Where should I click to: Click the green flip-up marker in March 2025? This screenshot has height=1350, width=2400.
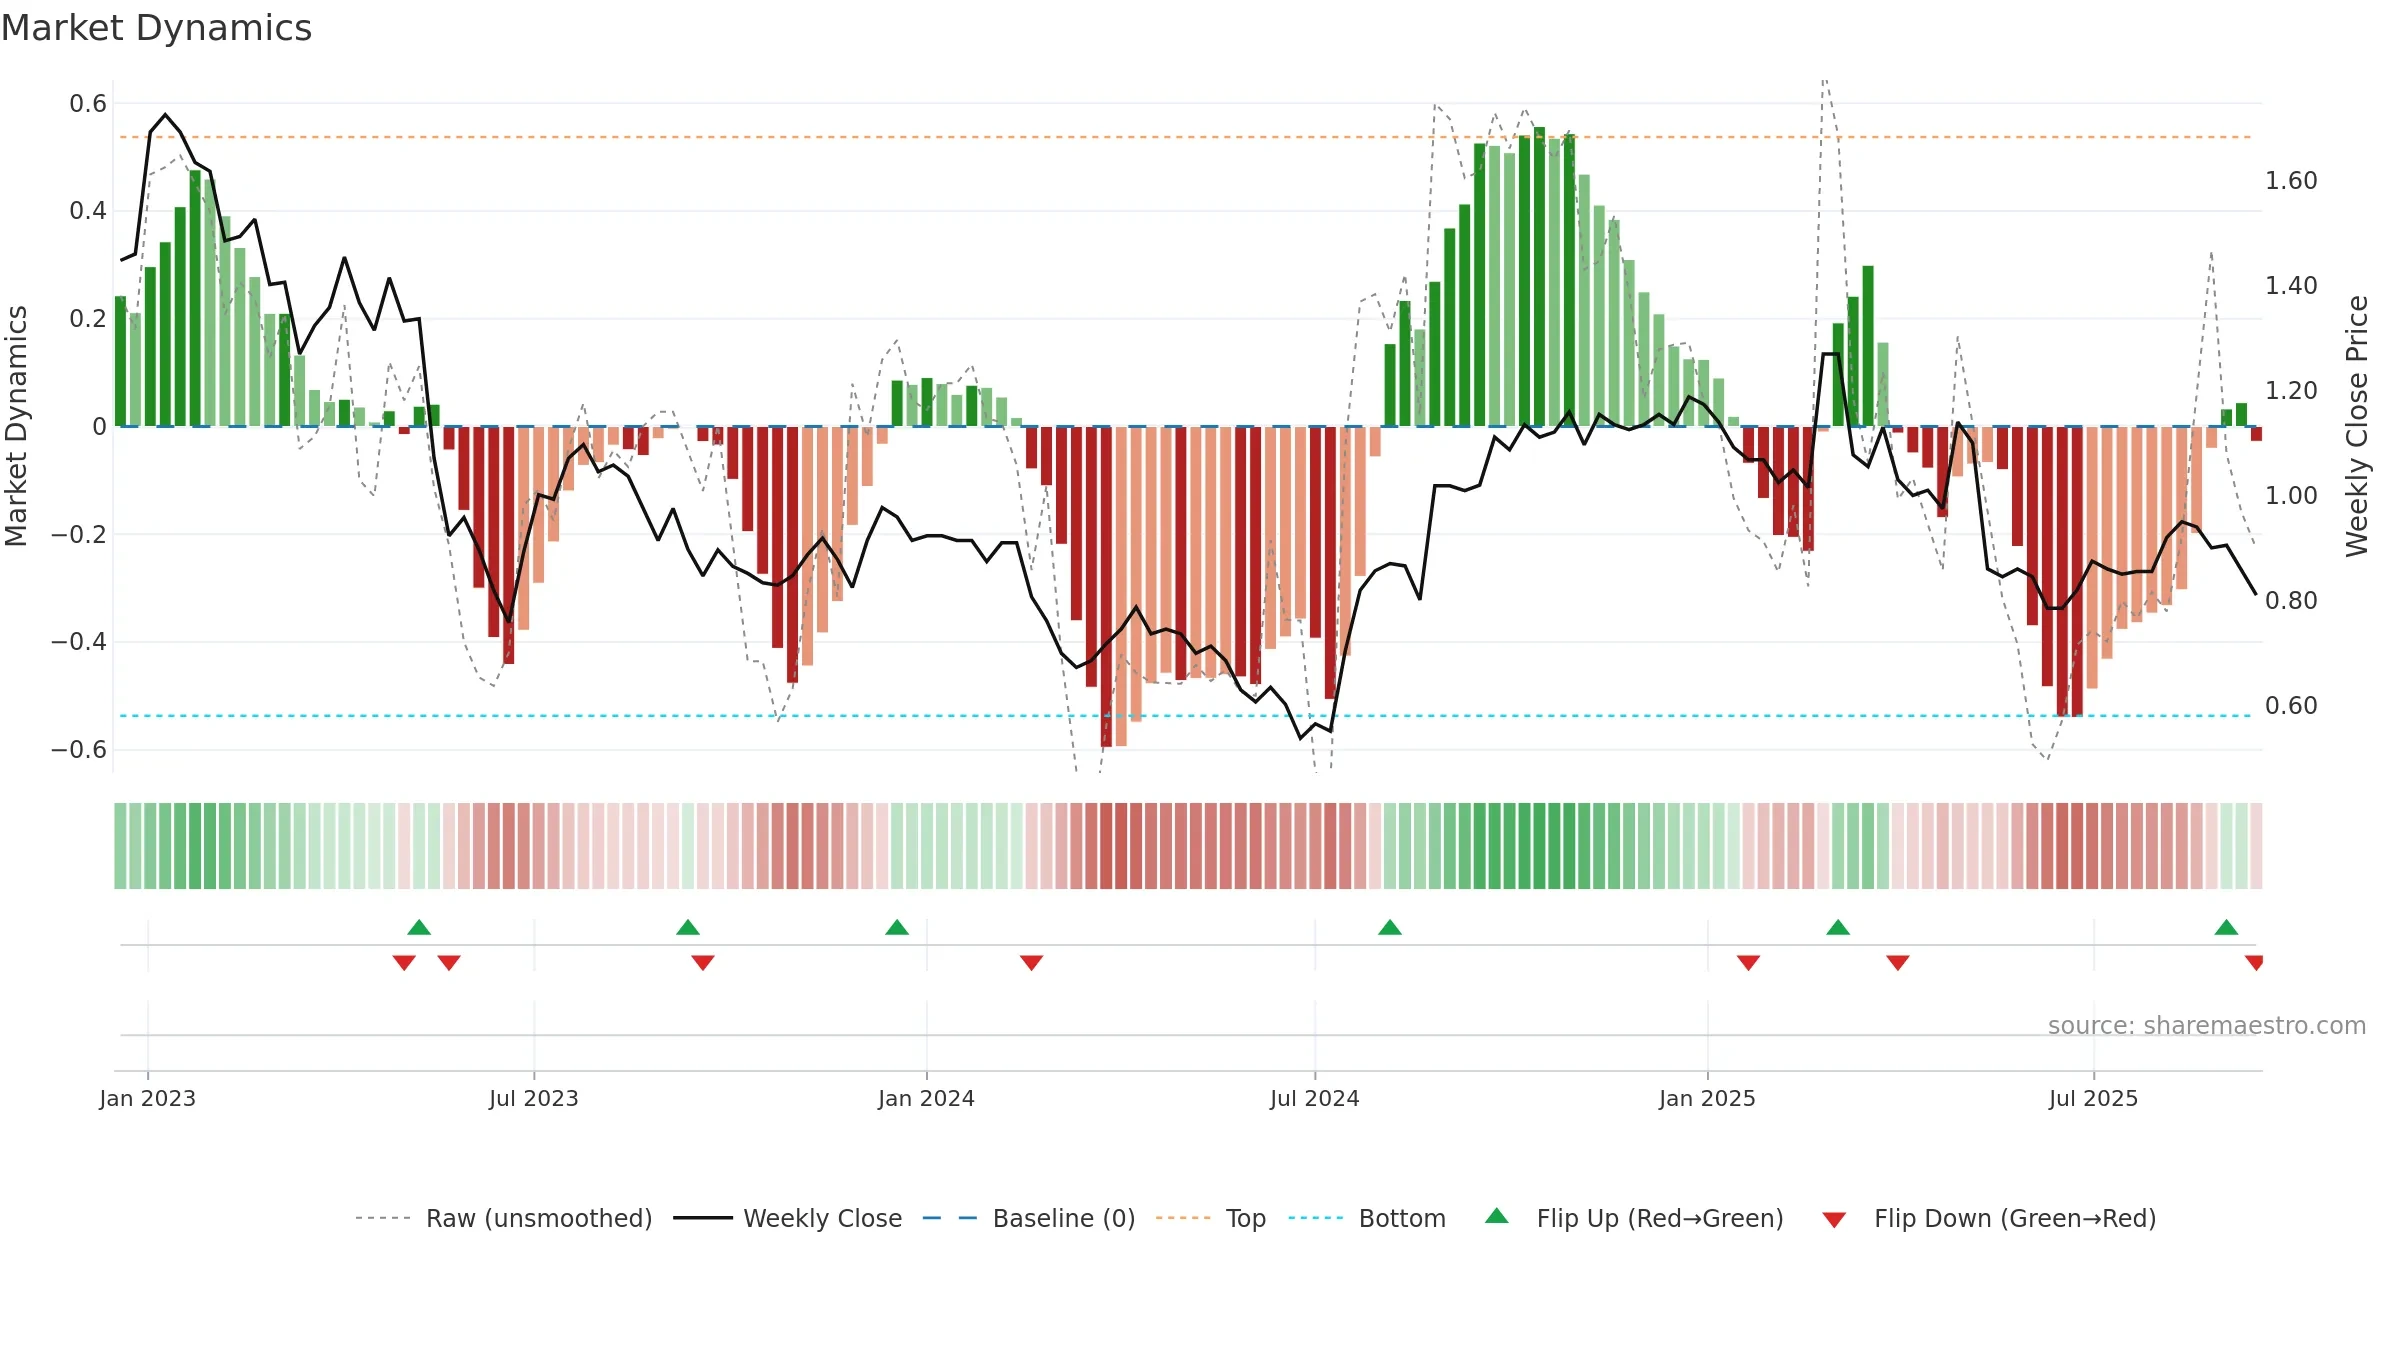1838,927
